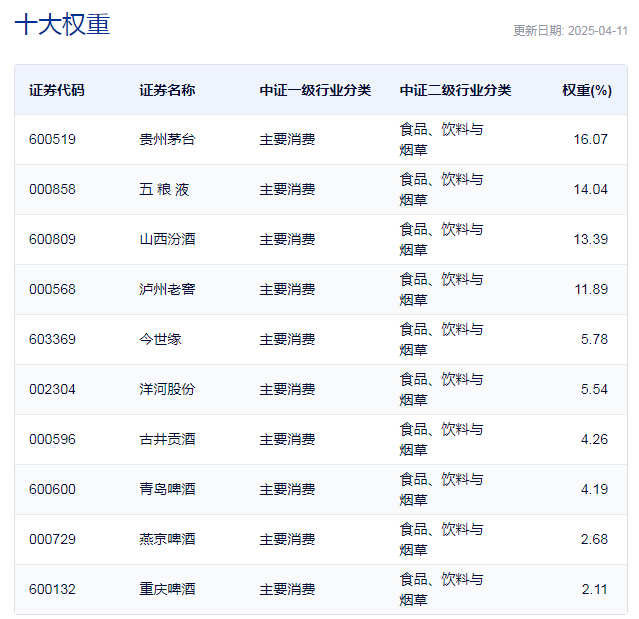
Task: Select the update date 2025-04-11 text
Action: pos(597,31)
